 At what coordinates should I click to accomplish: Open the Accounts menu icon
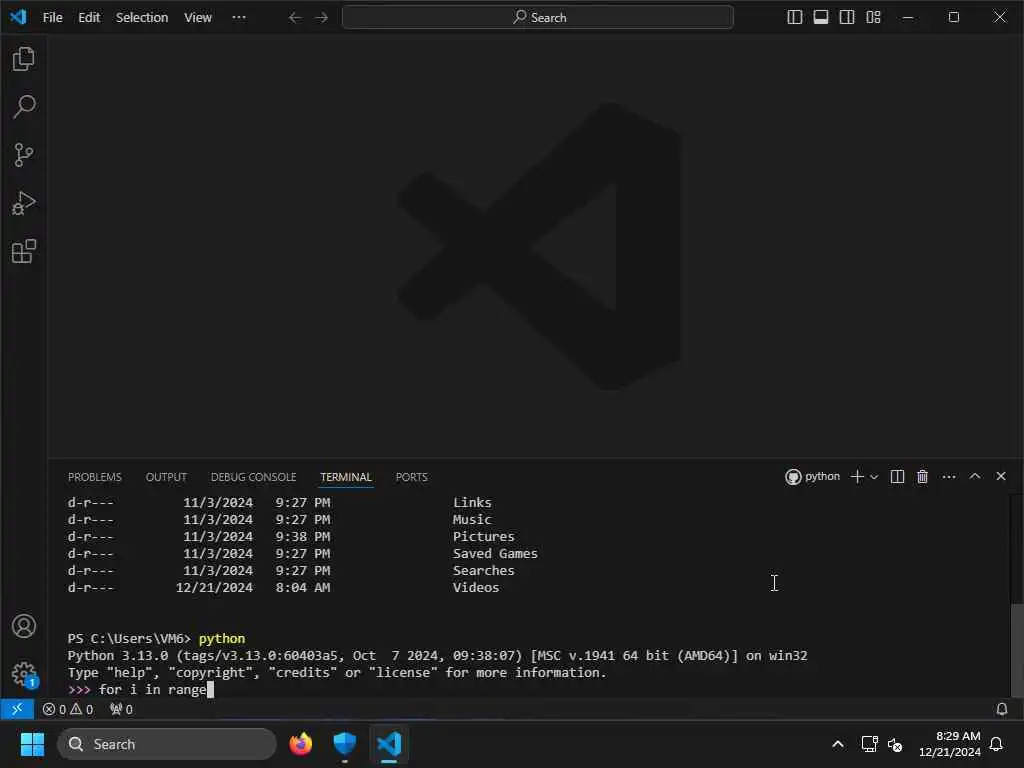pos(24,626)
